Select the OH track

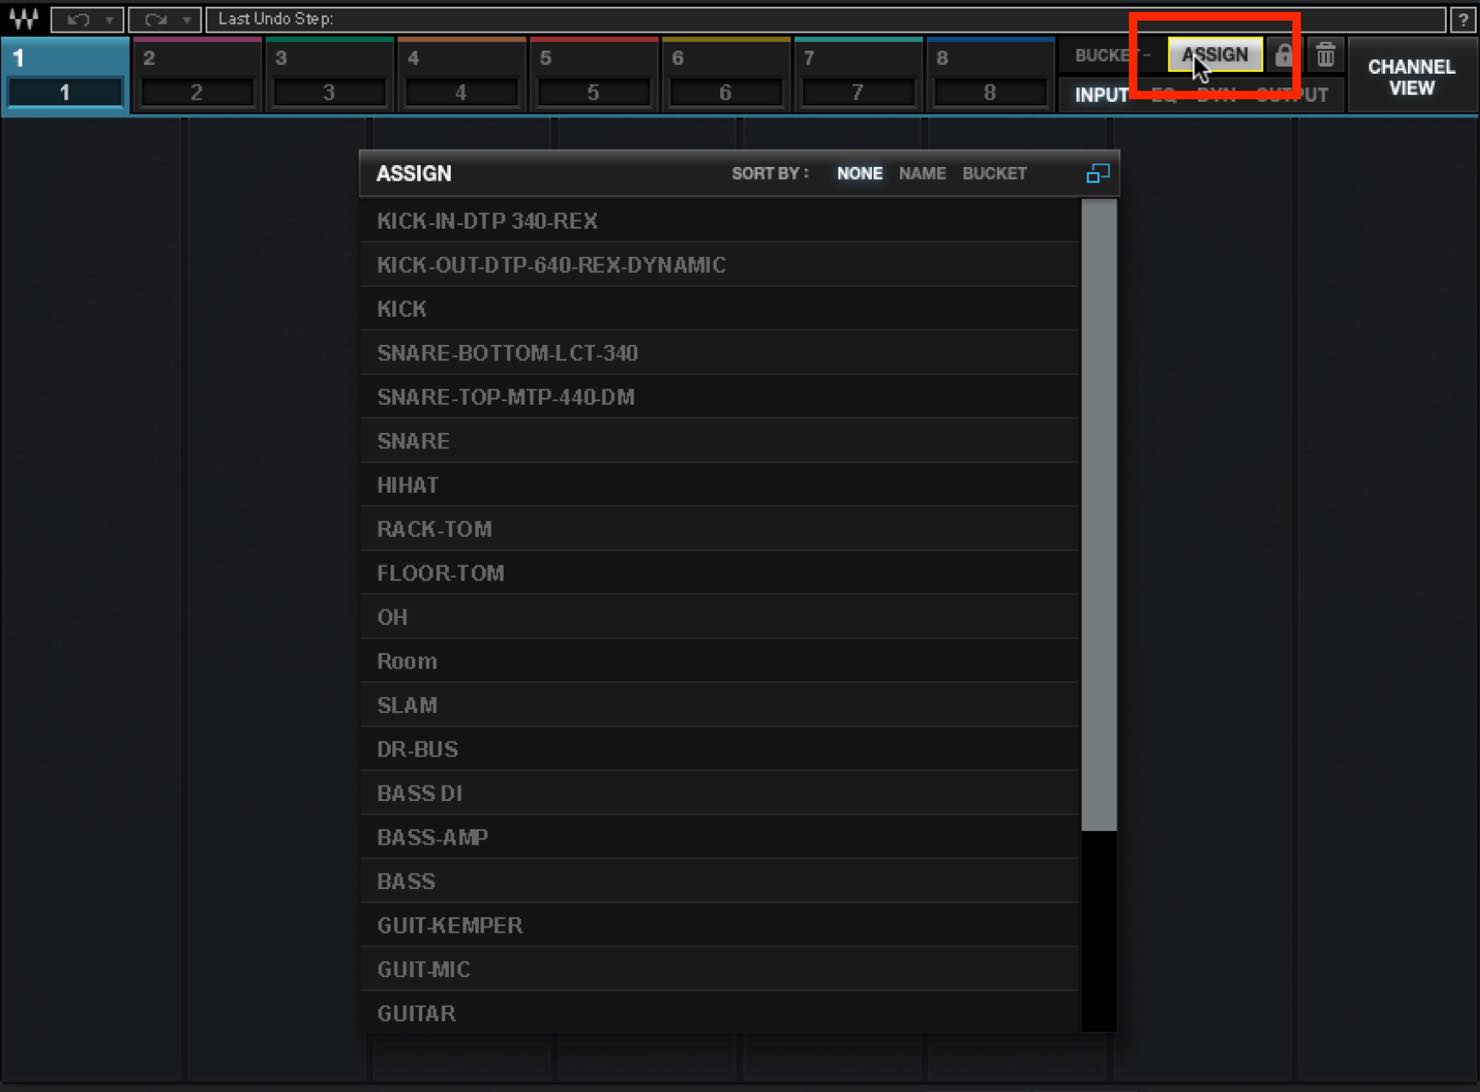(720, 617)
